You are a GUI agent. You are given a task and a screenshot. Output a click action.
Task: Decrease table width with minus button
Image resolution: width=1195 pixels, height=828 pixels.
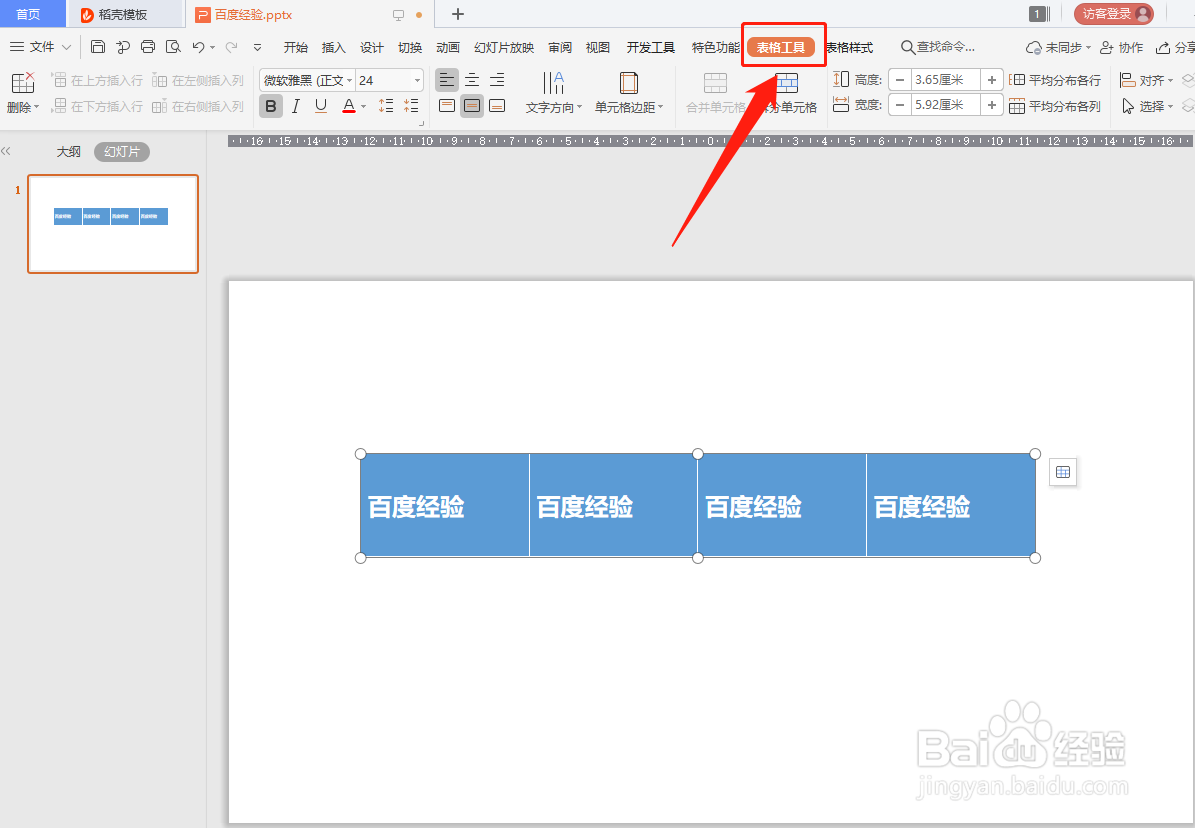(x=900, y=105)
